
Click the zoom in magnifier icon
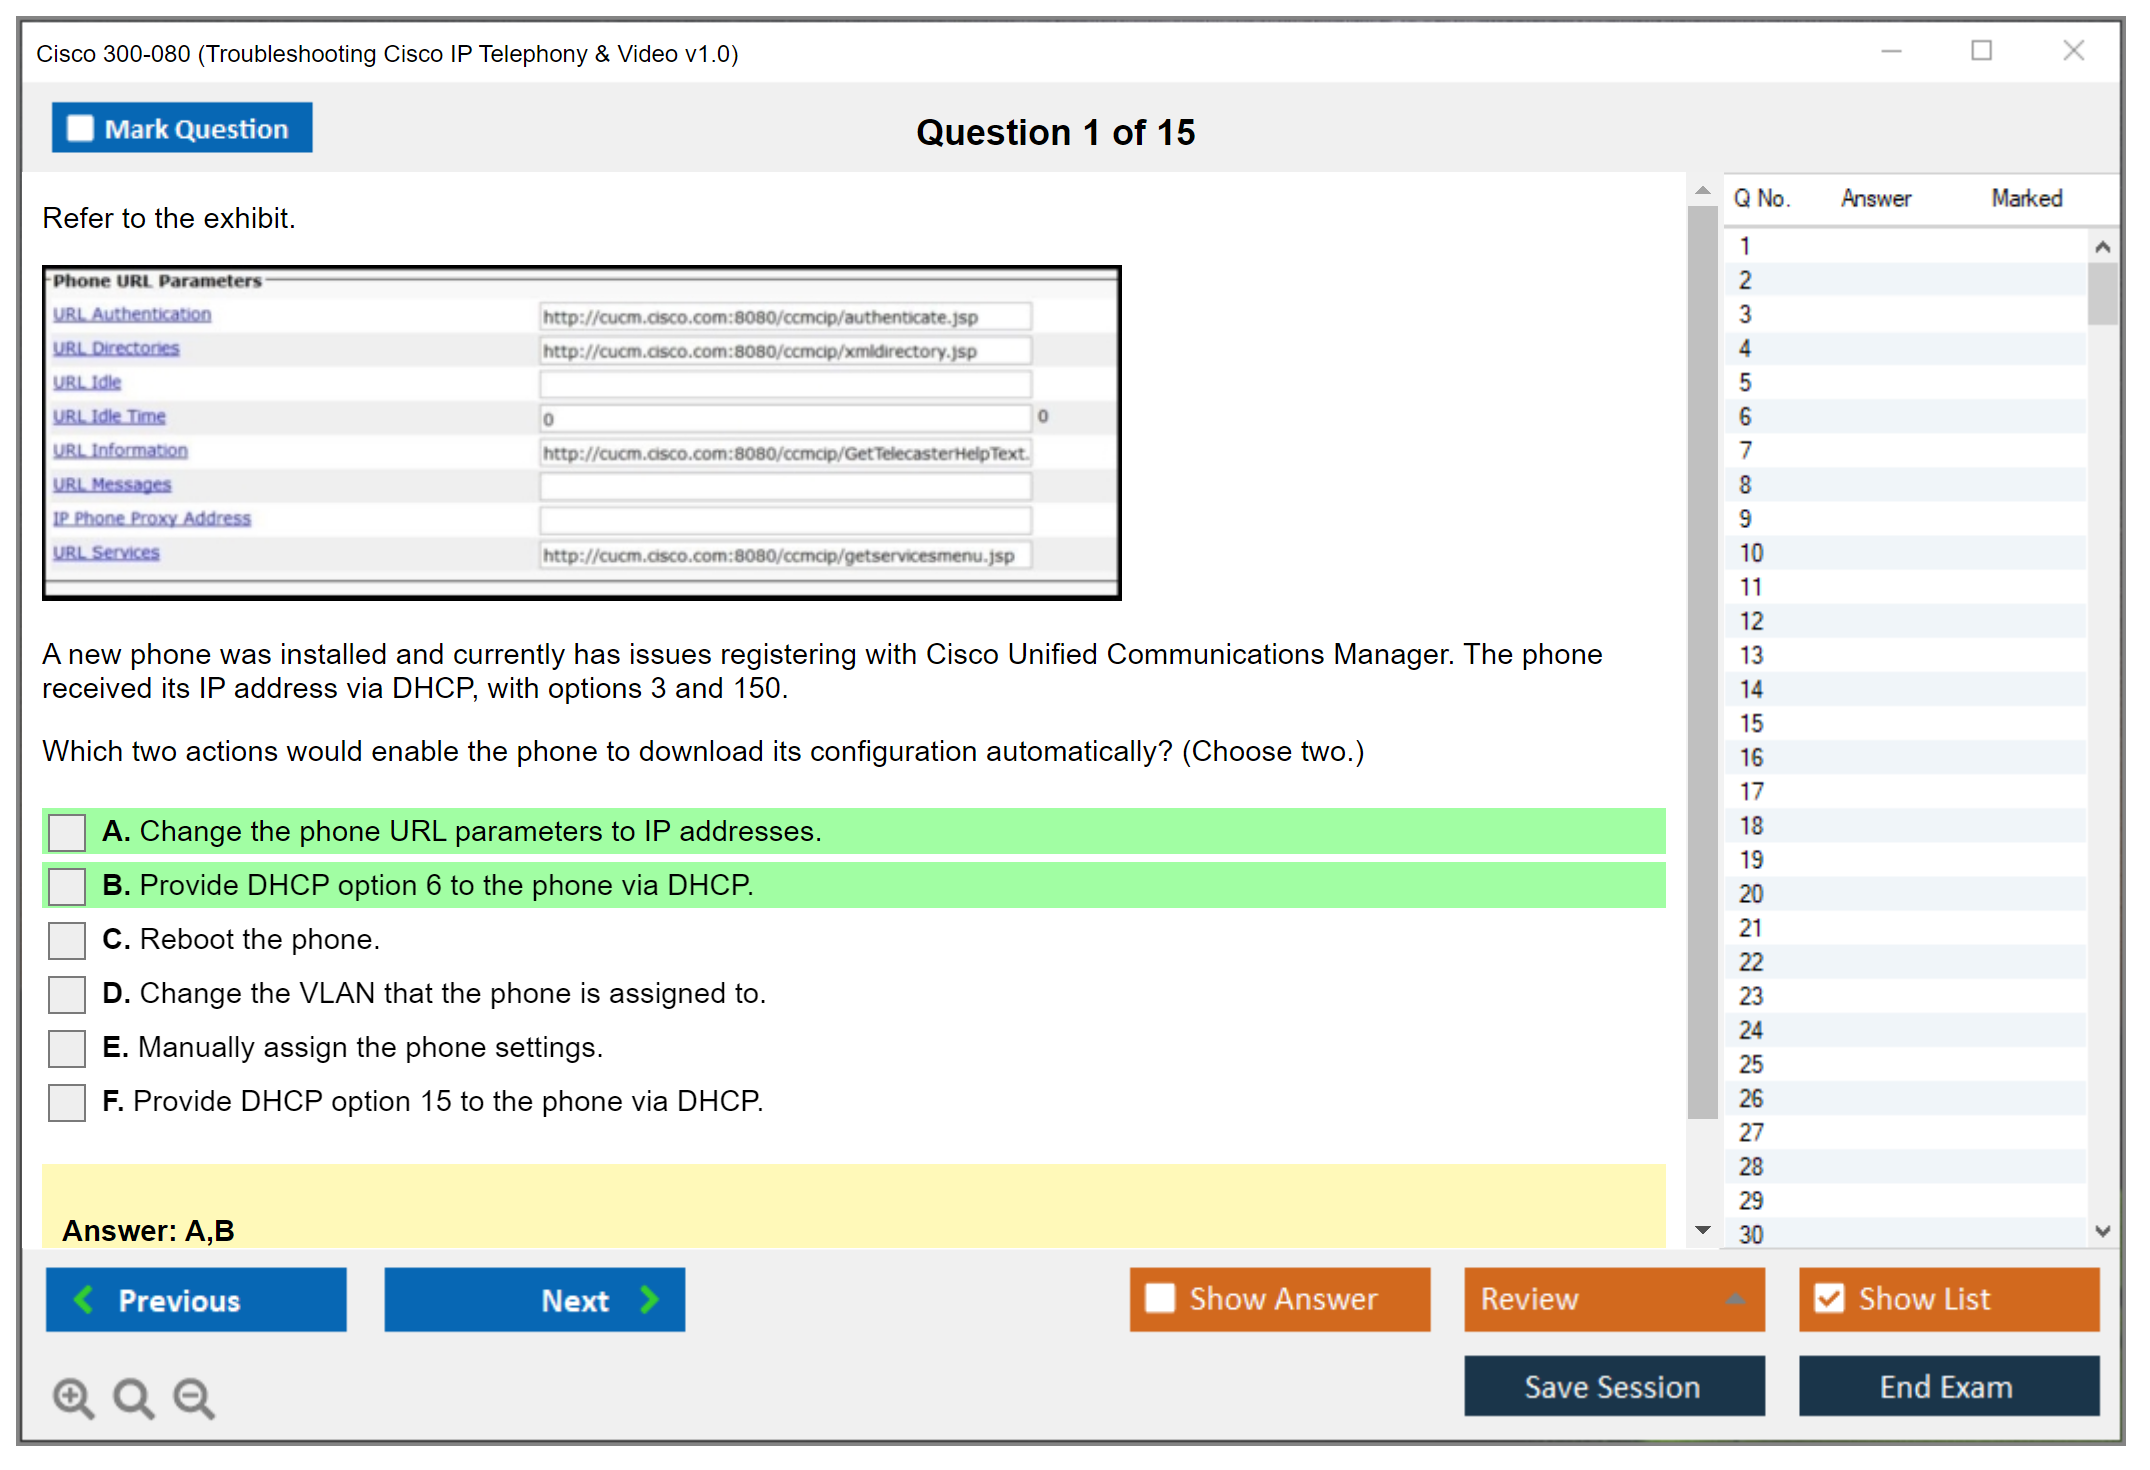[73, 1397]
